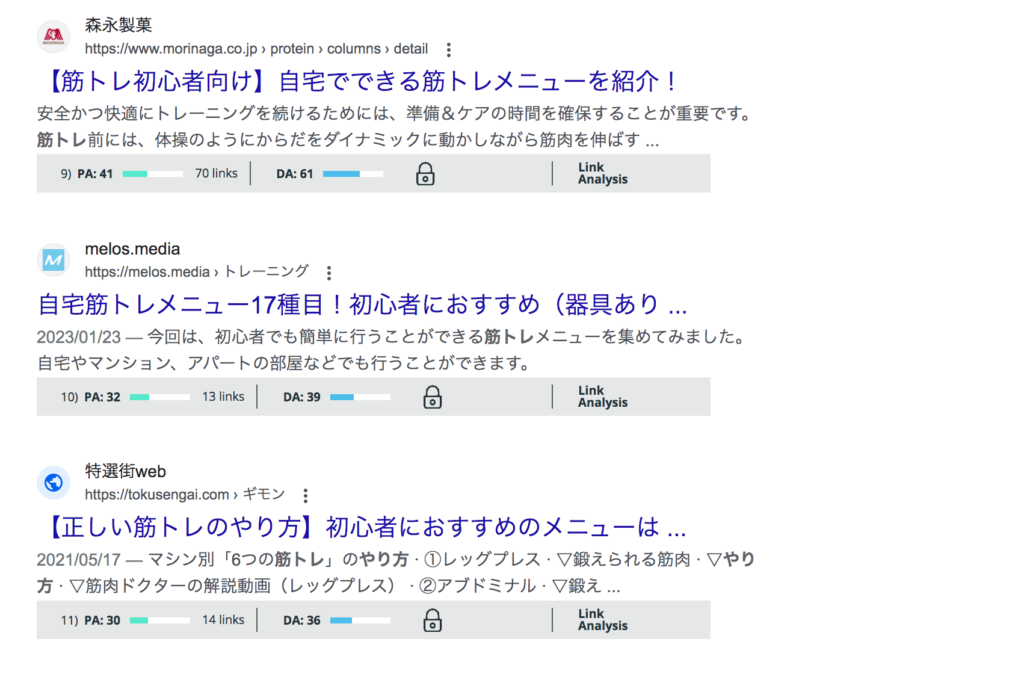Open 【正しい筋トレのやり方】 result title
Image resolution: width=1024 pixels, height=674 pixels.
(x=362, y=527)
